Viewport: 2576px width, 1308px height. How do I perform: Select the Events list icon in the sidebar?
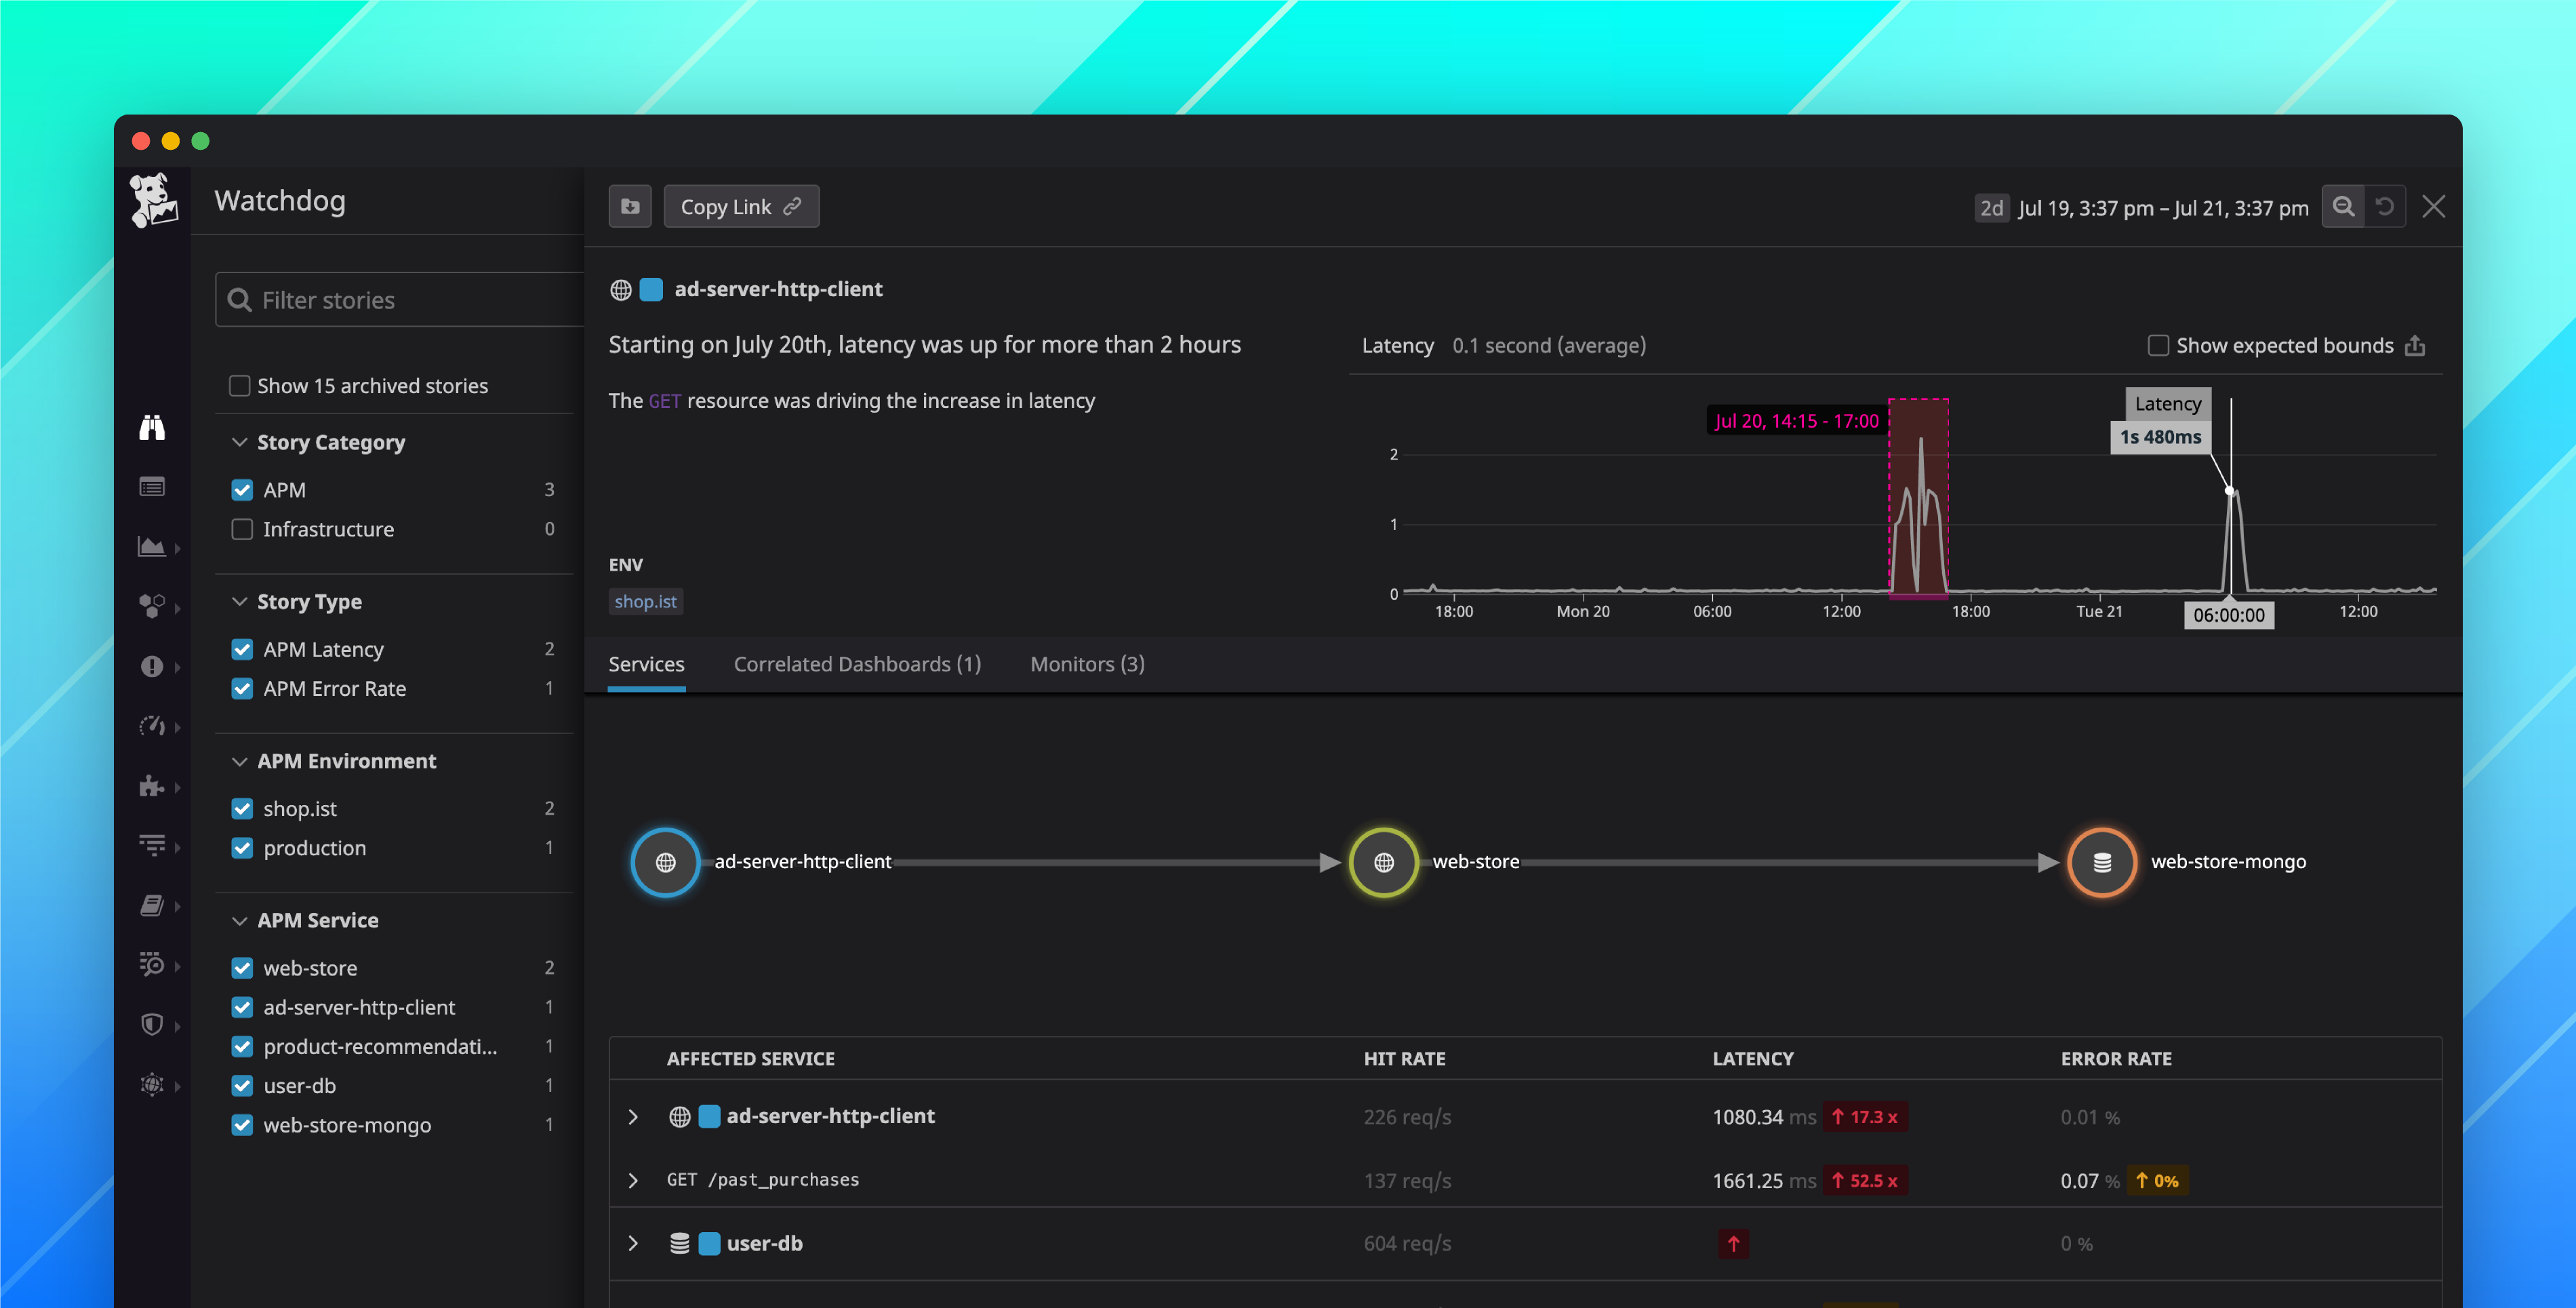click(x=152, y=486)
